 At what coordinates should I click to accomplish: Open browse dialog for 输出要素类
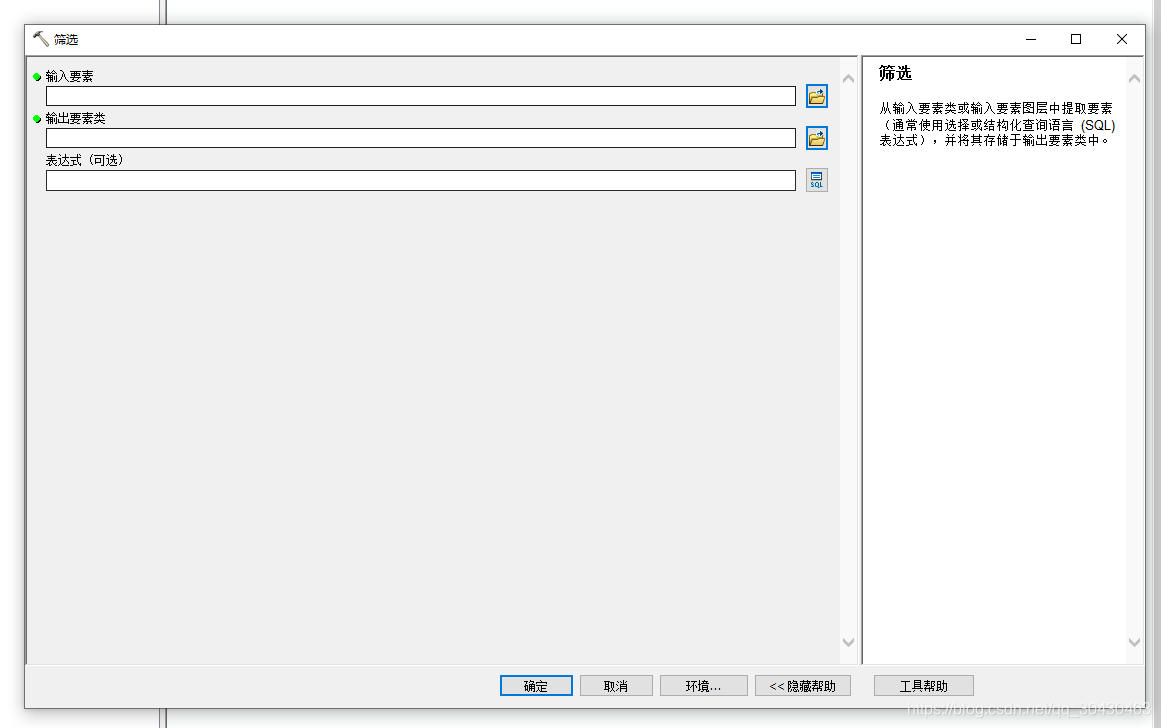pyautogui.click(x=817, y=138)
